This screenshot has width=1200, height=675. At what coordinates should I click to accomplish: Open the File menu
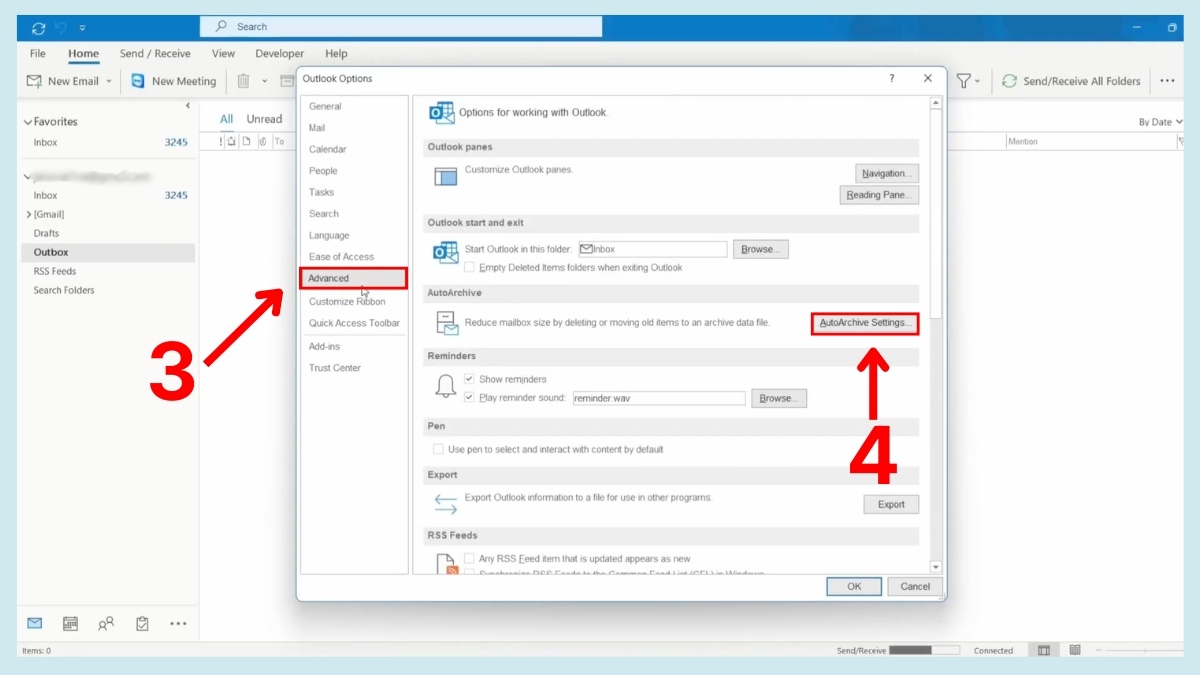point(38,53)
